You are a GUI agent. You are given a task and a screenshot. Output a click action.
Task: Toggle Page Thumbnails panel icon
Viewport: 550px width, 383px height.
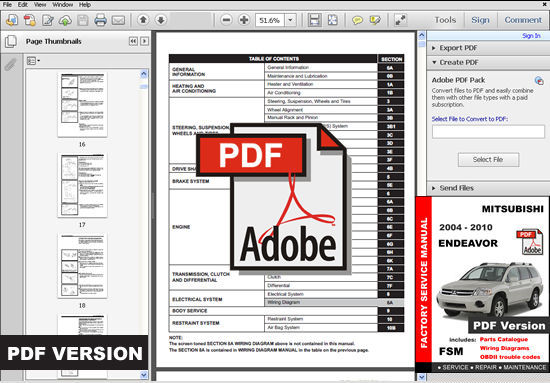(11, 41)
